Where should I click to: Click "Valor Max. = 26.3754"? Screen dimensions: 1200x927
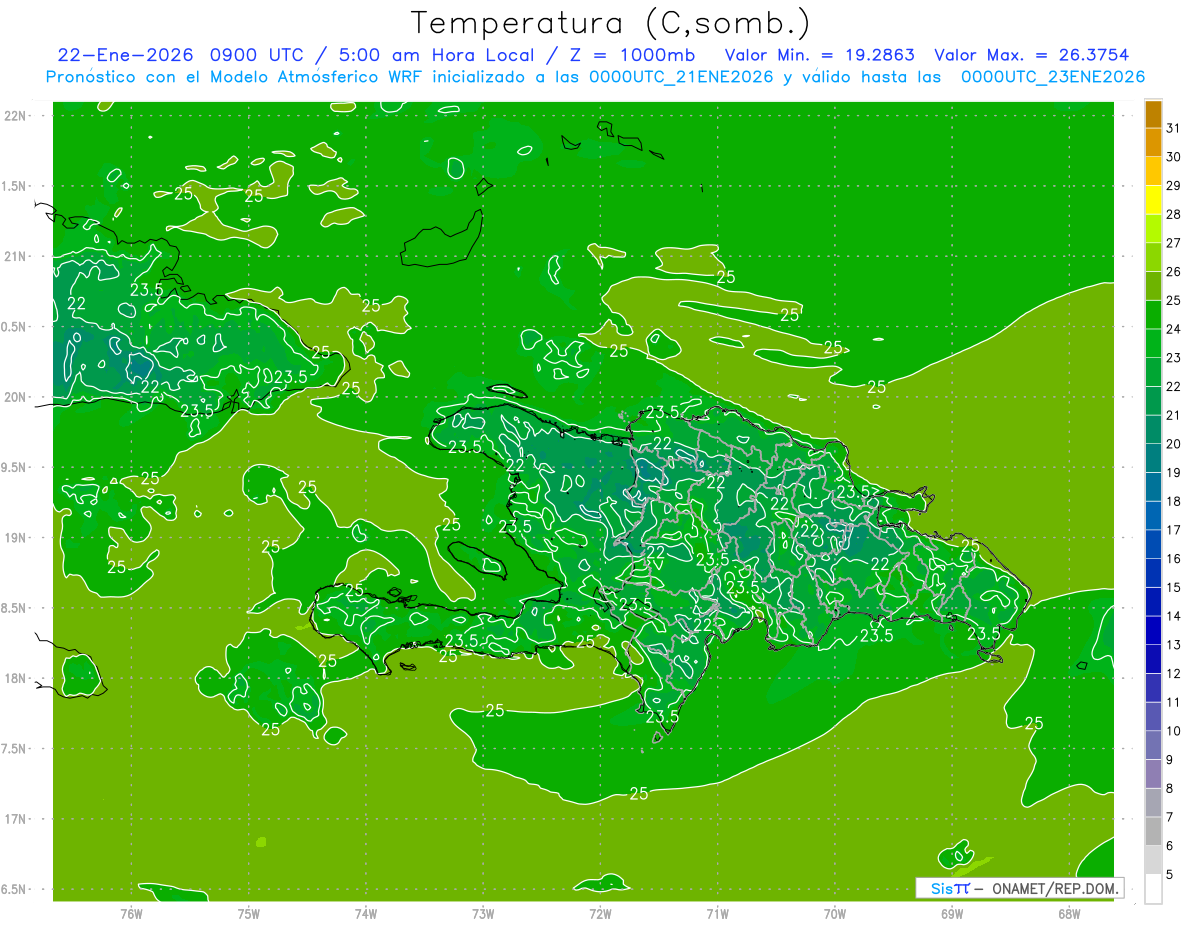[1032, 55]
